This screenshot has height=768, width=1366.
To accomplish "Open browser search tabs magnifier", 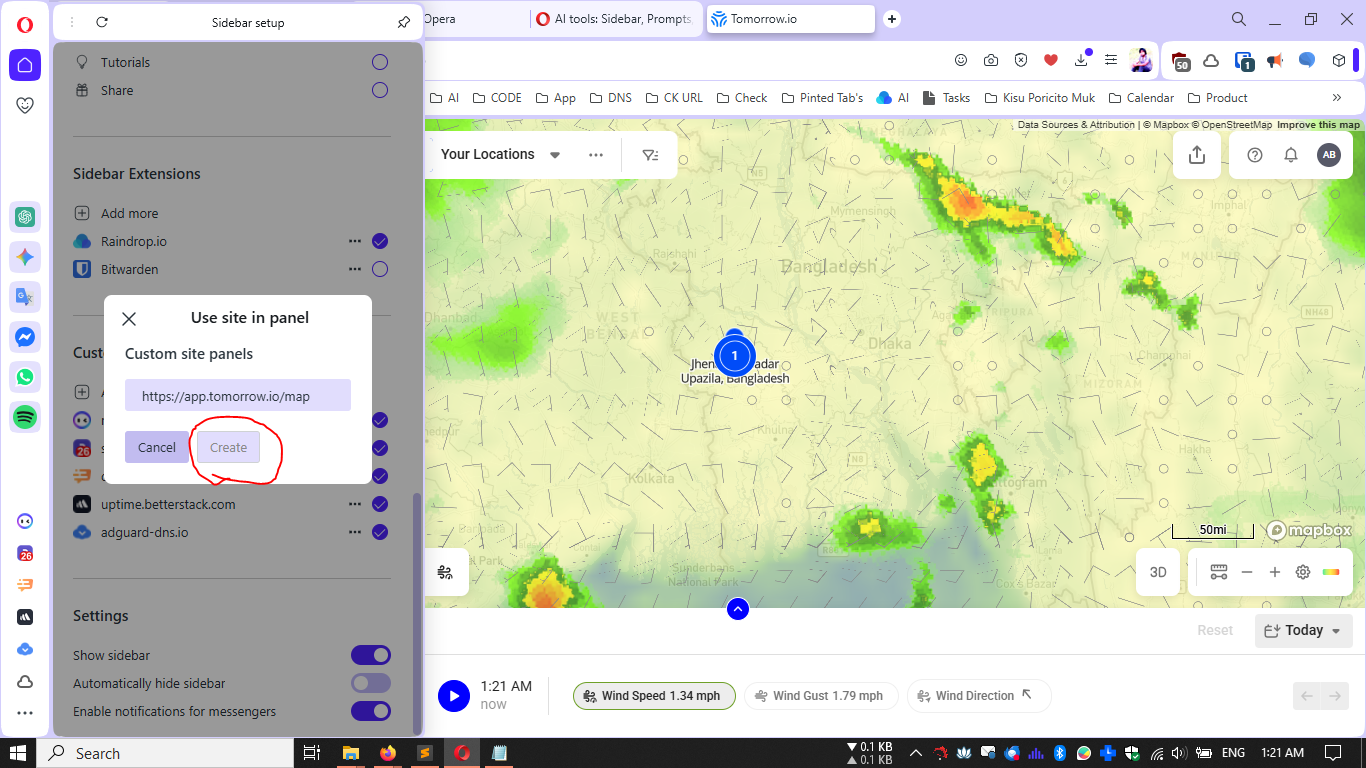I will click(x=1239, y=19).
